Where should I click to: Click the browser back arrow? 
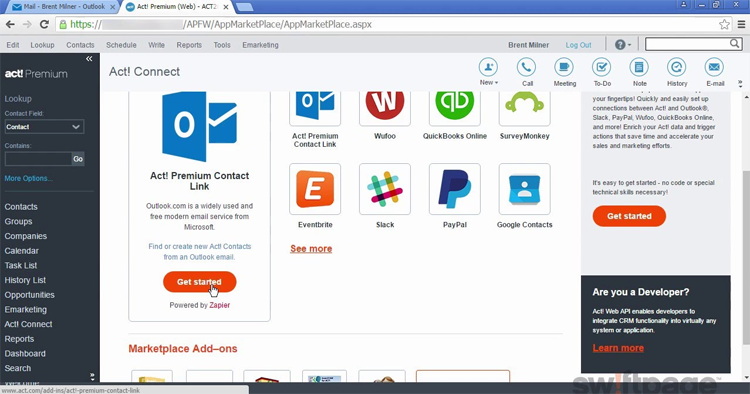point(10,24)
